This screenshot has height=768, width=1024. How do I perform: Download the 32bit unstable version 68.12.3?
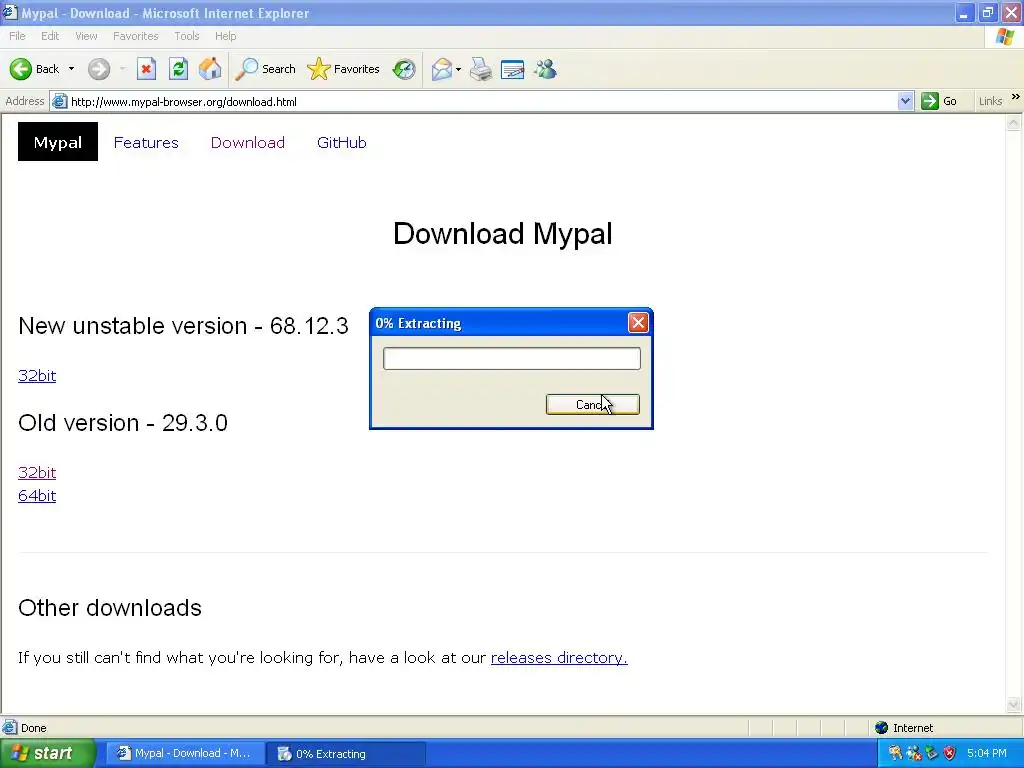(37, 376)
